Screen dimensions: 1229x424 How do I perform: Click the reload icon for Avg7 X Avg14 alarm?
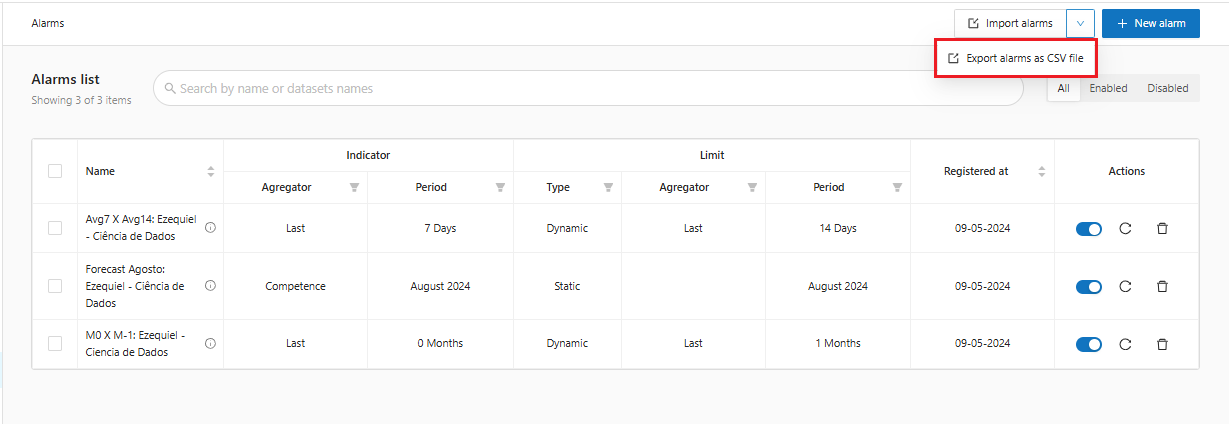pyautogui.click(x=1125, y=229)
